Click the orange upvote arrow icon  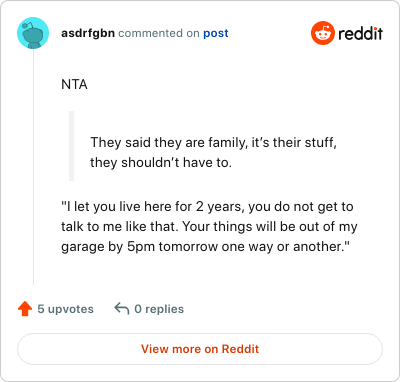pyautogui.click(x=25, y=309)
